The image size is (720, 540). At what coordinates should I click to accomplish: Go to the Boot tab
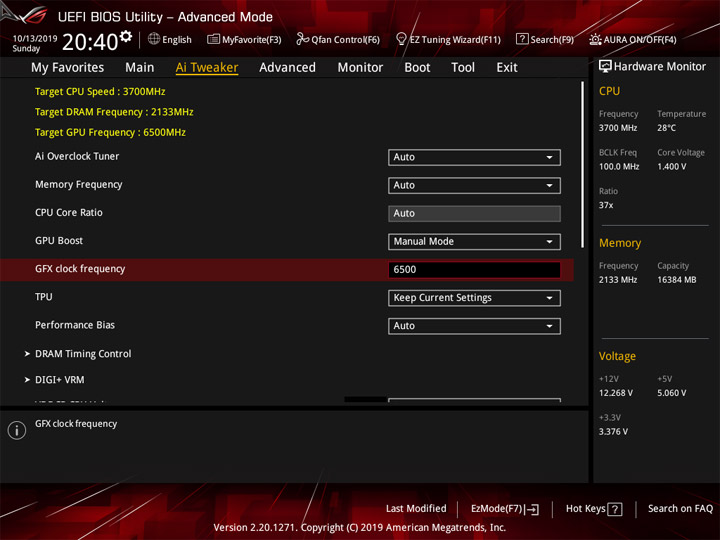click(417, 68)
